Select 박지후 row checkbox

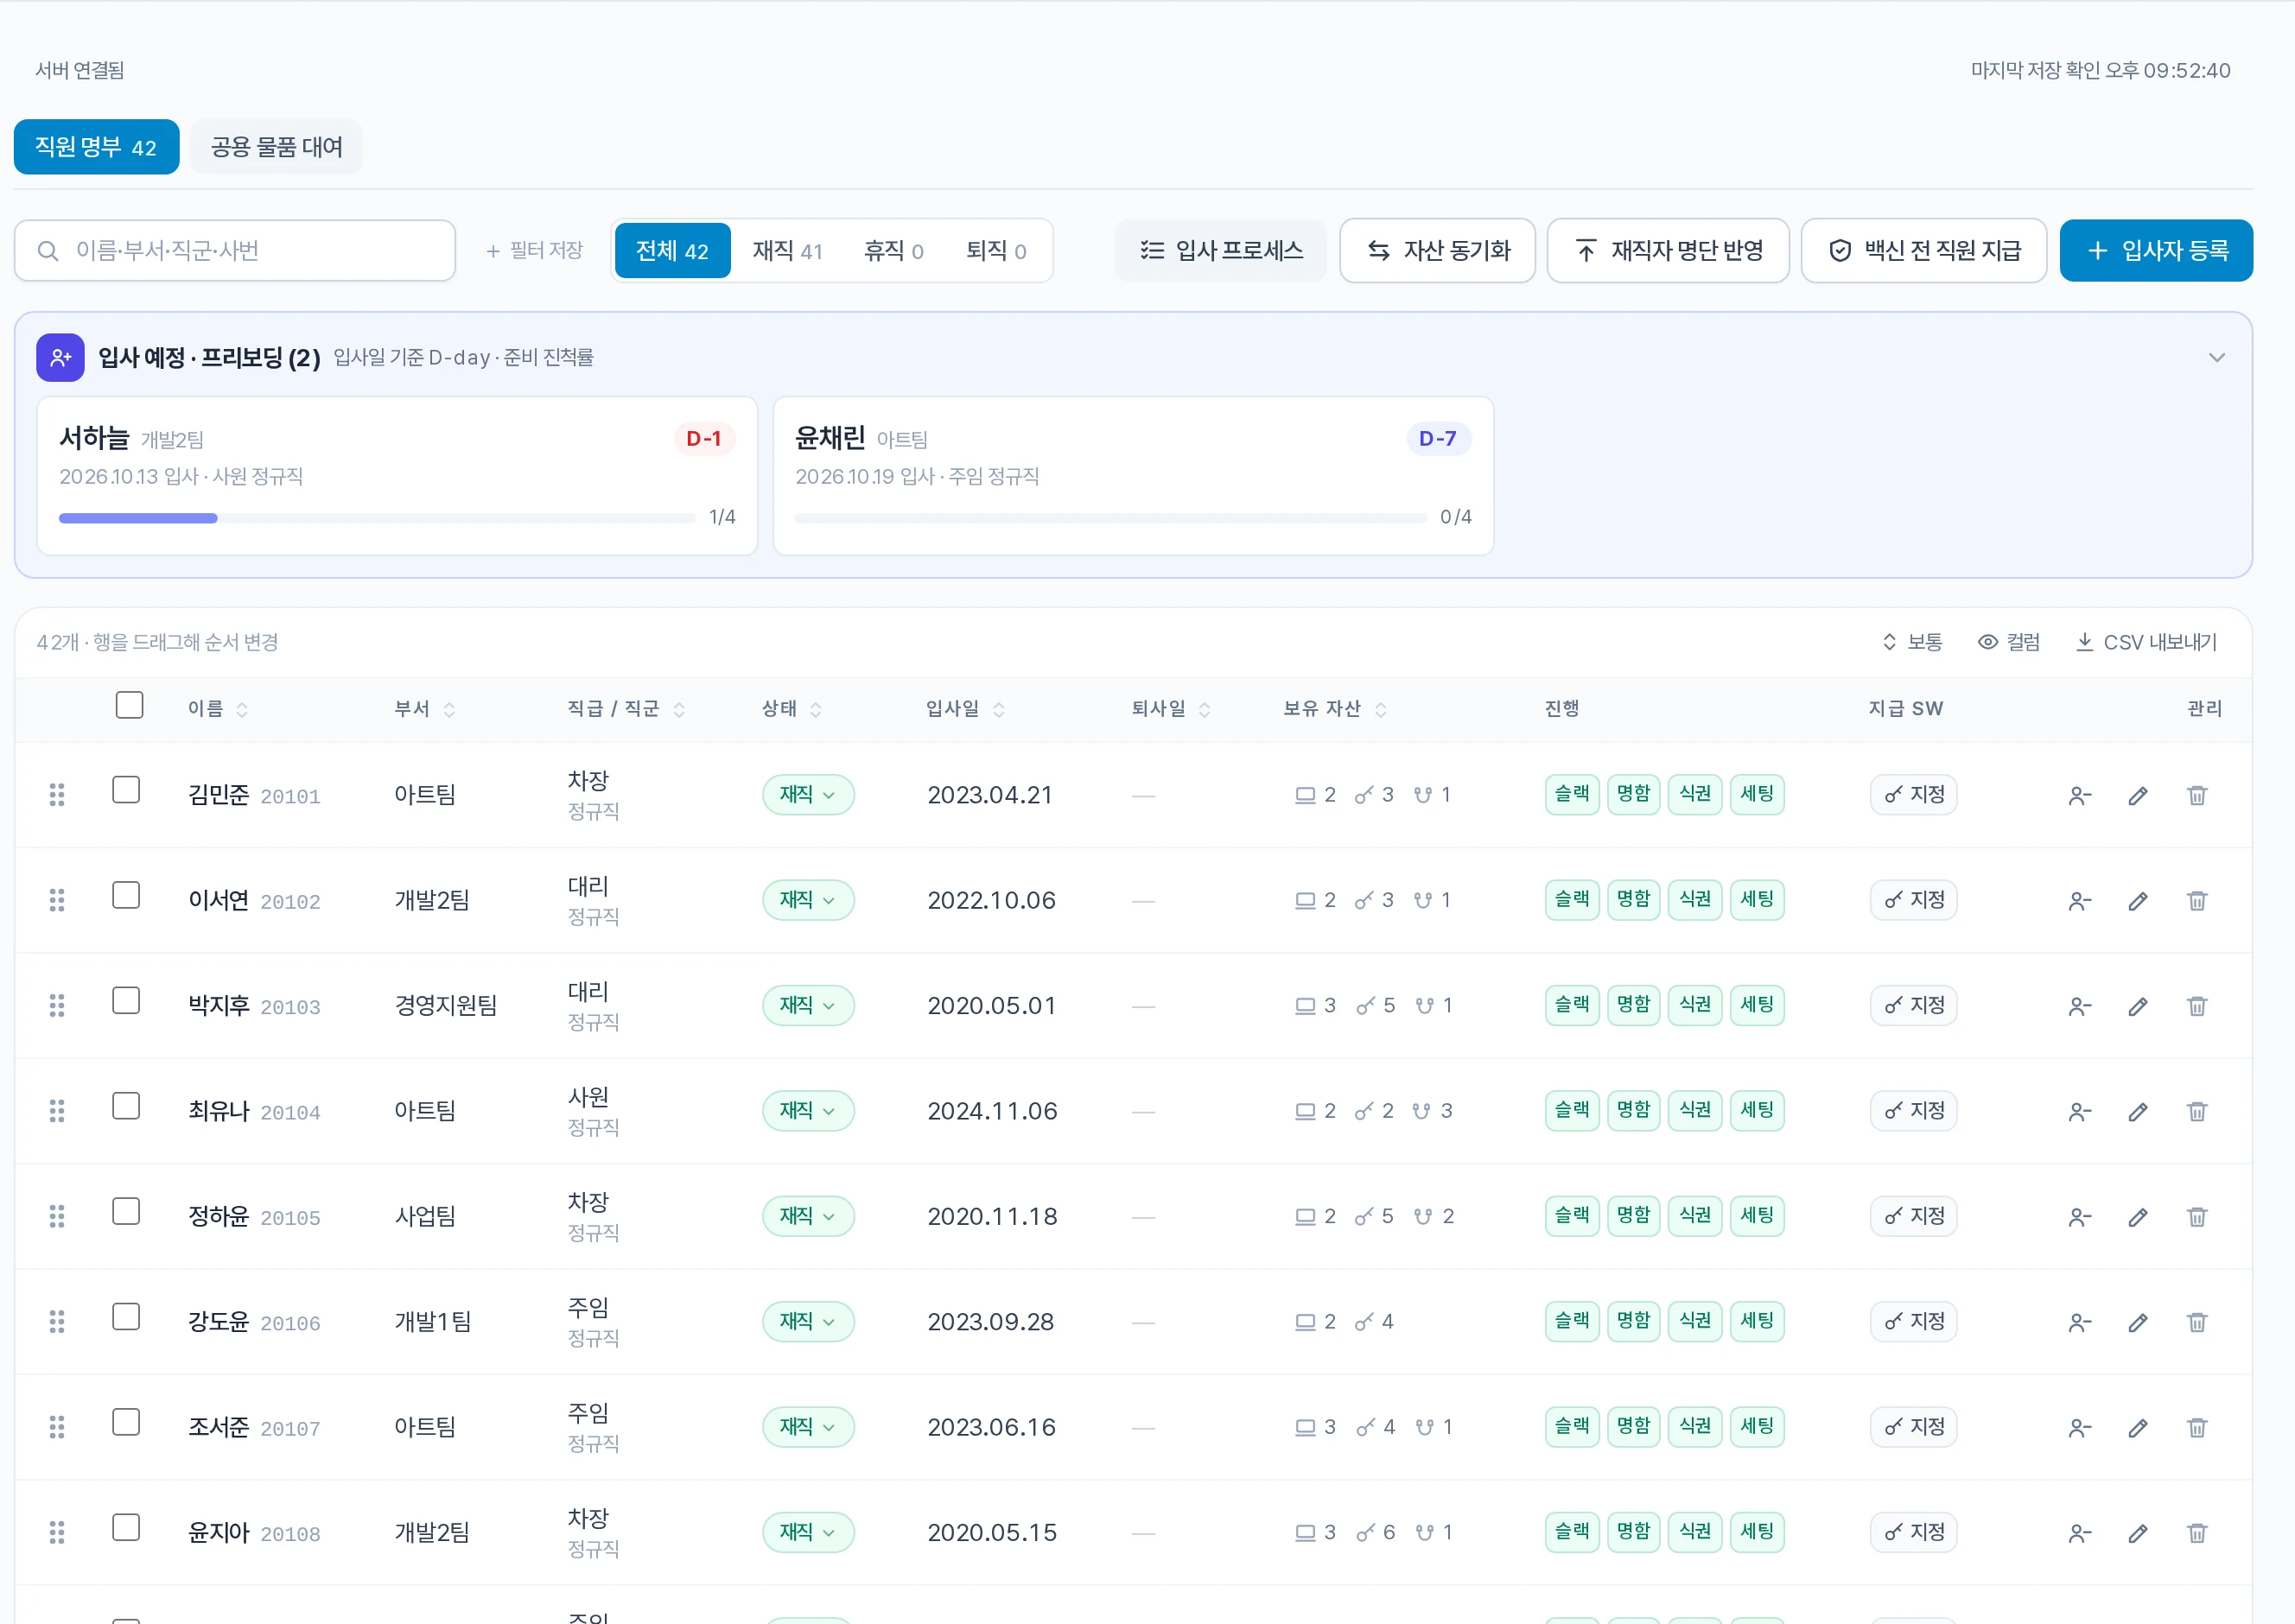(x=126, y=1001)
